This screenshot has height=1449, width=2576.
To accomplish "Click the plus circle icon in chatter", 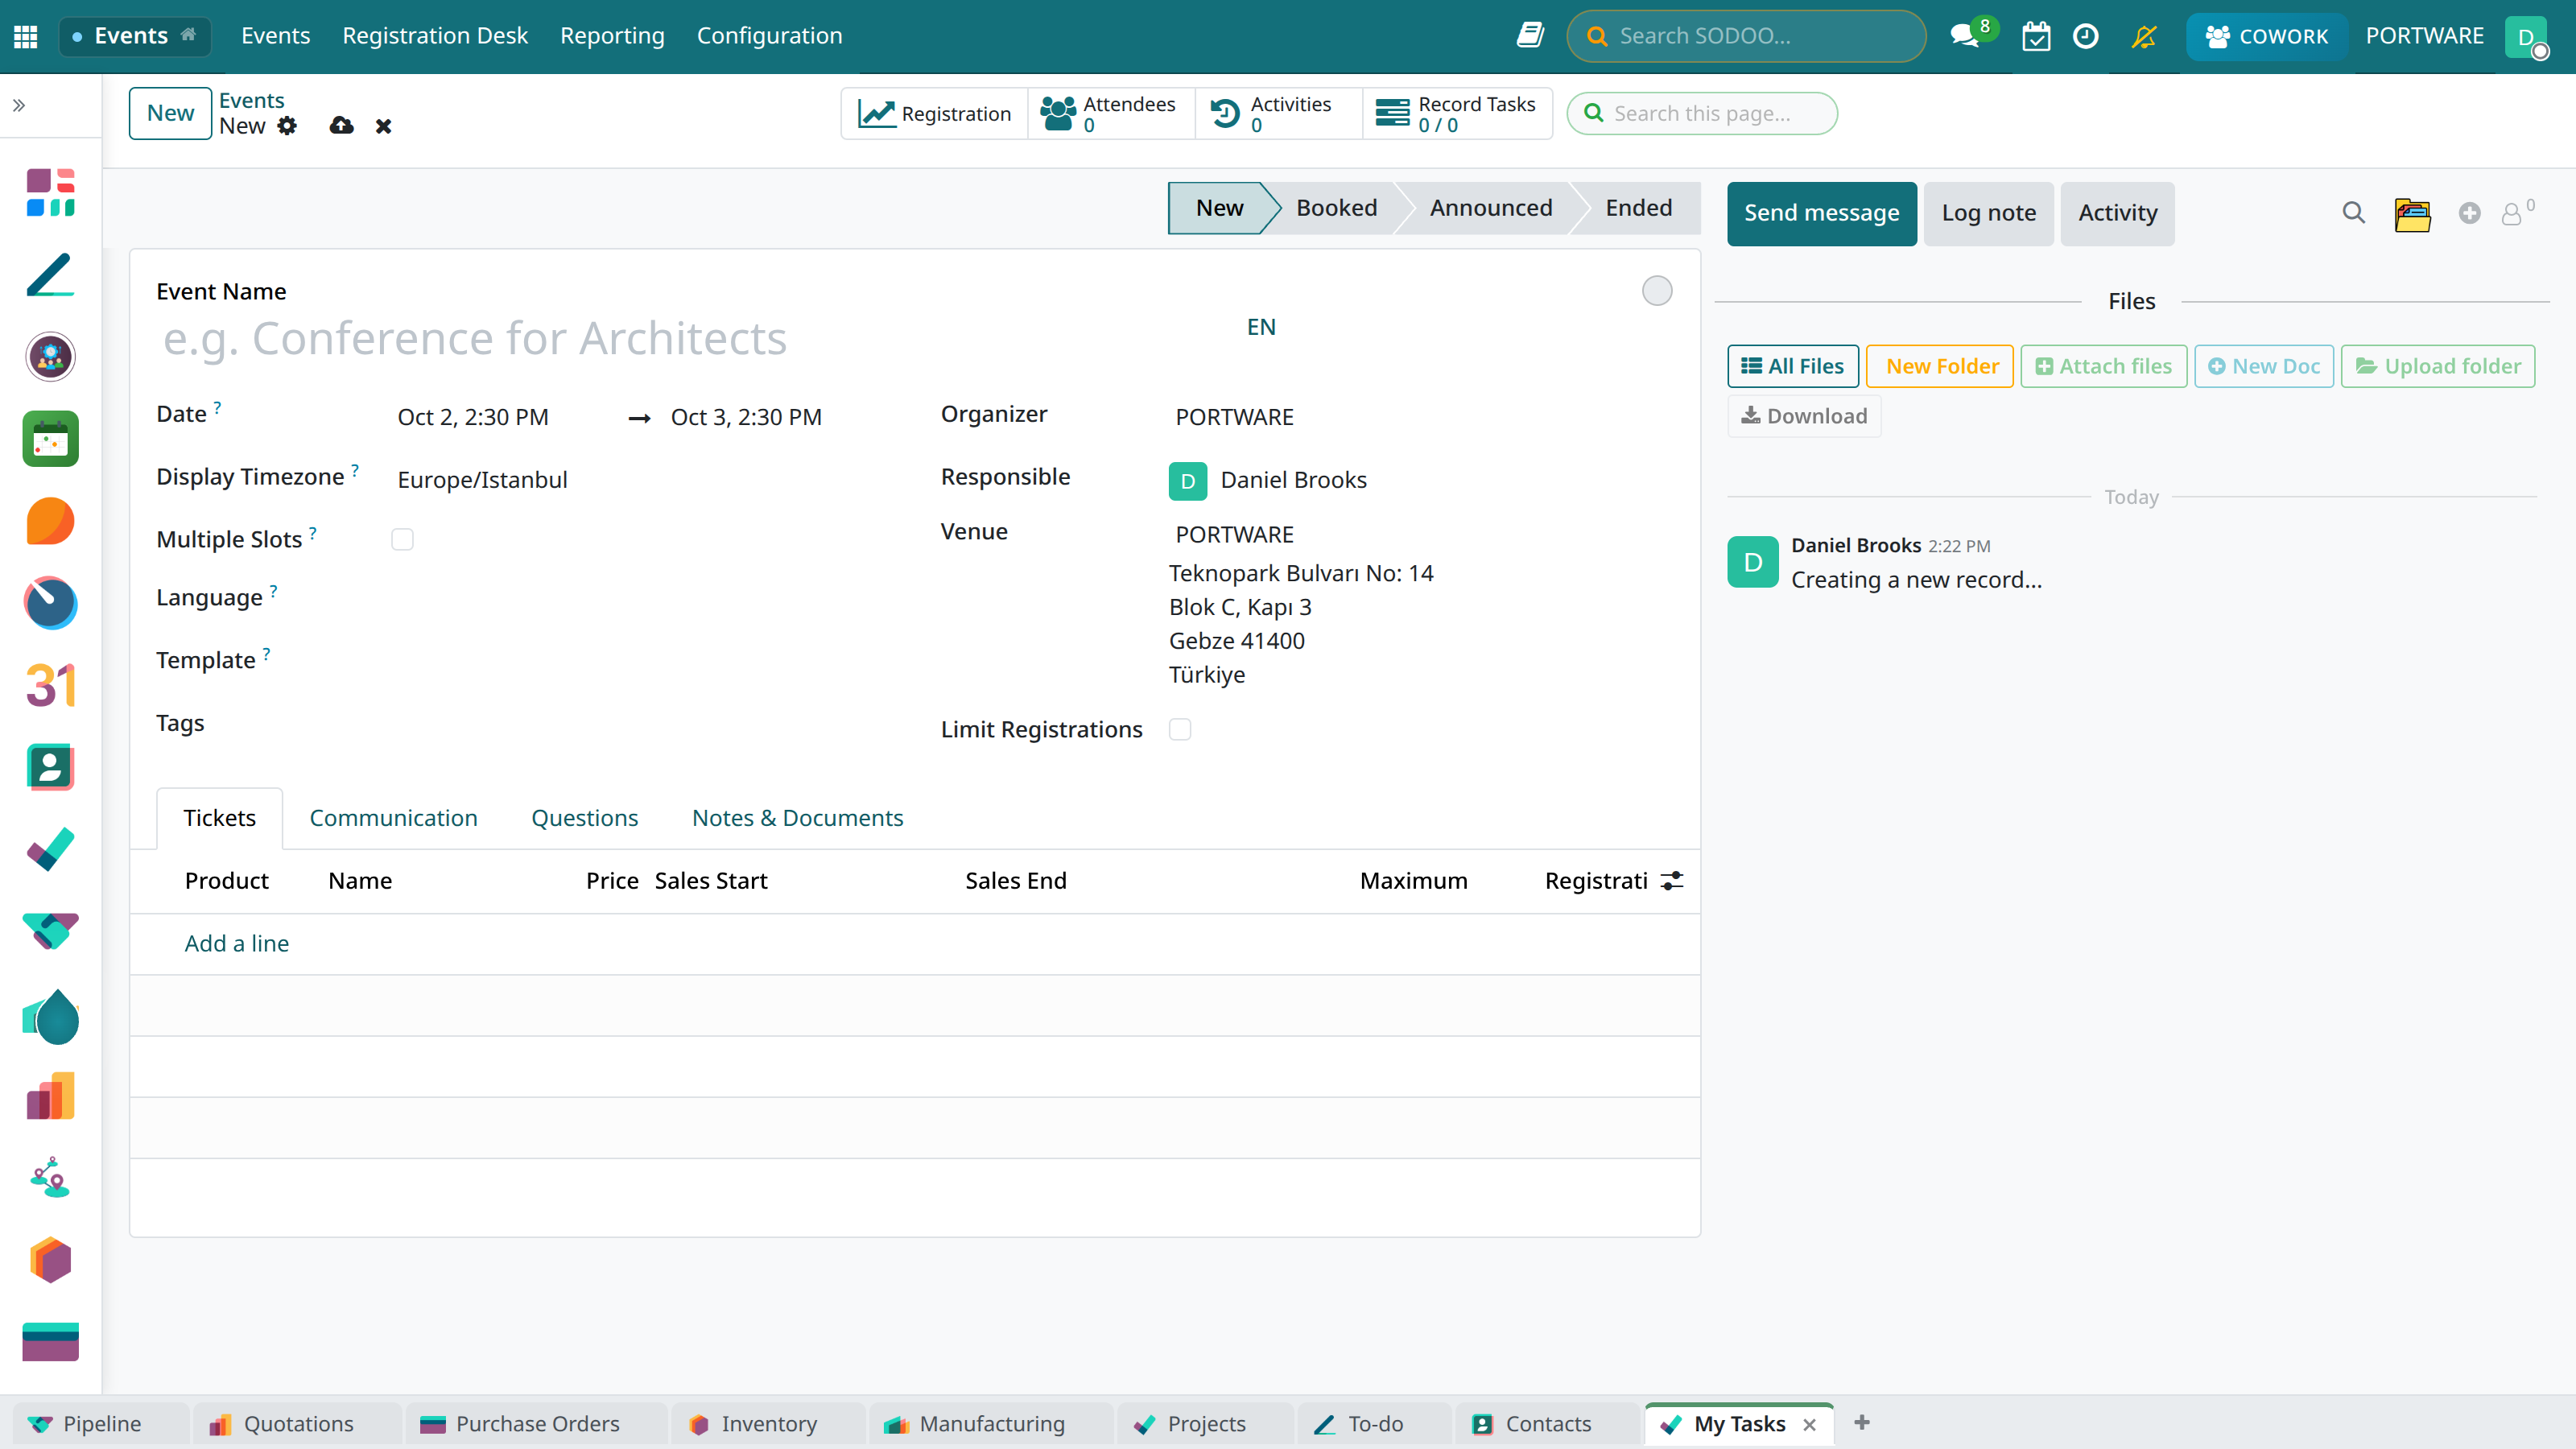I will click(x=2469, y=213).
